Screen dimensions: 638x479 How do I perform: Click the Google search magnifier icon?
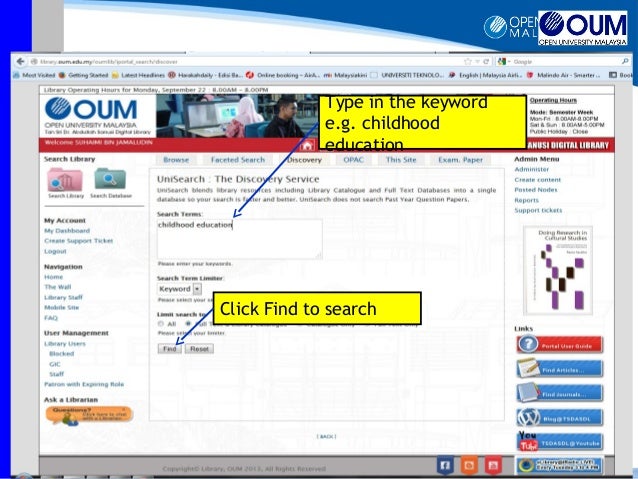coord(625,61)
